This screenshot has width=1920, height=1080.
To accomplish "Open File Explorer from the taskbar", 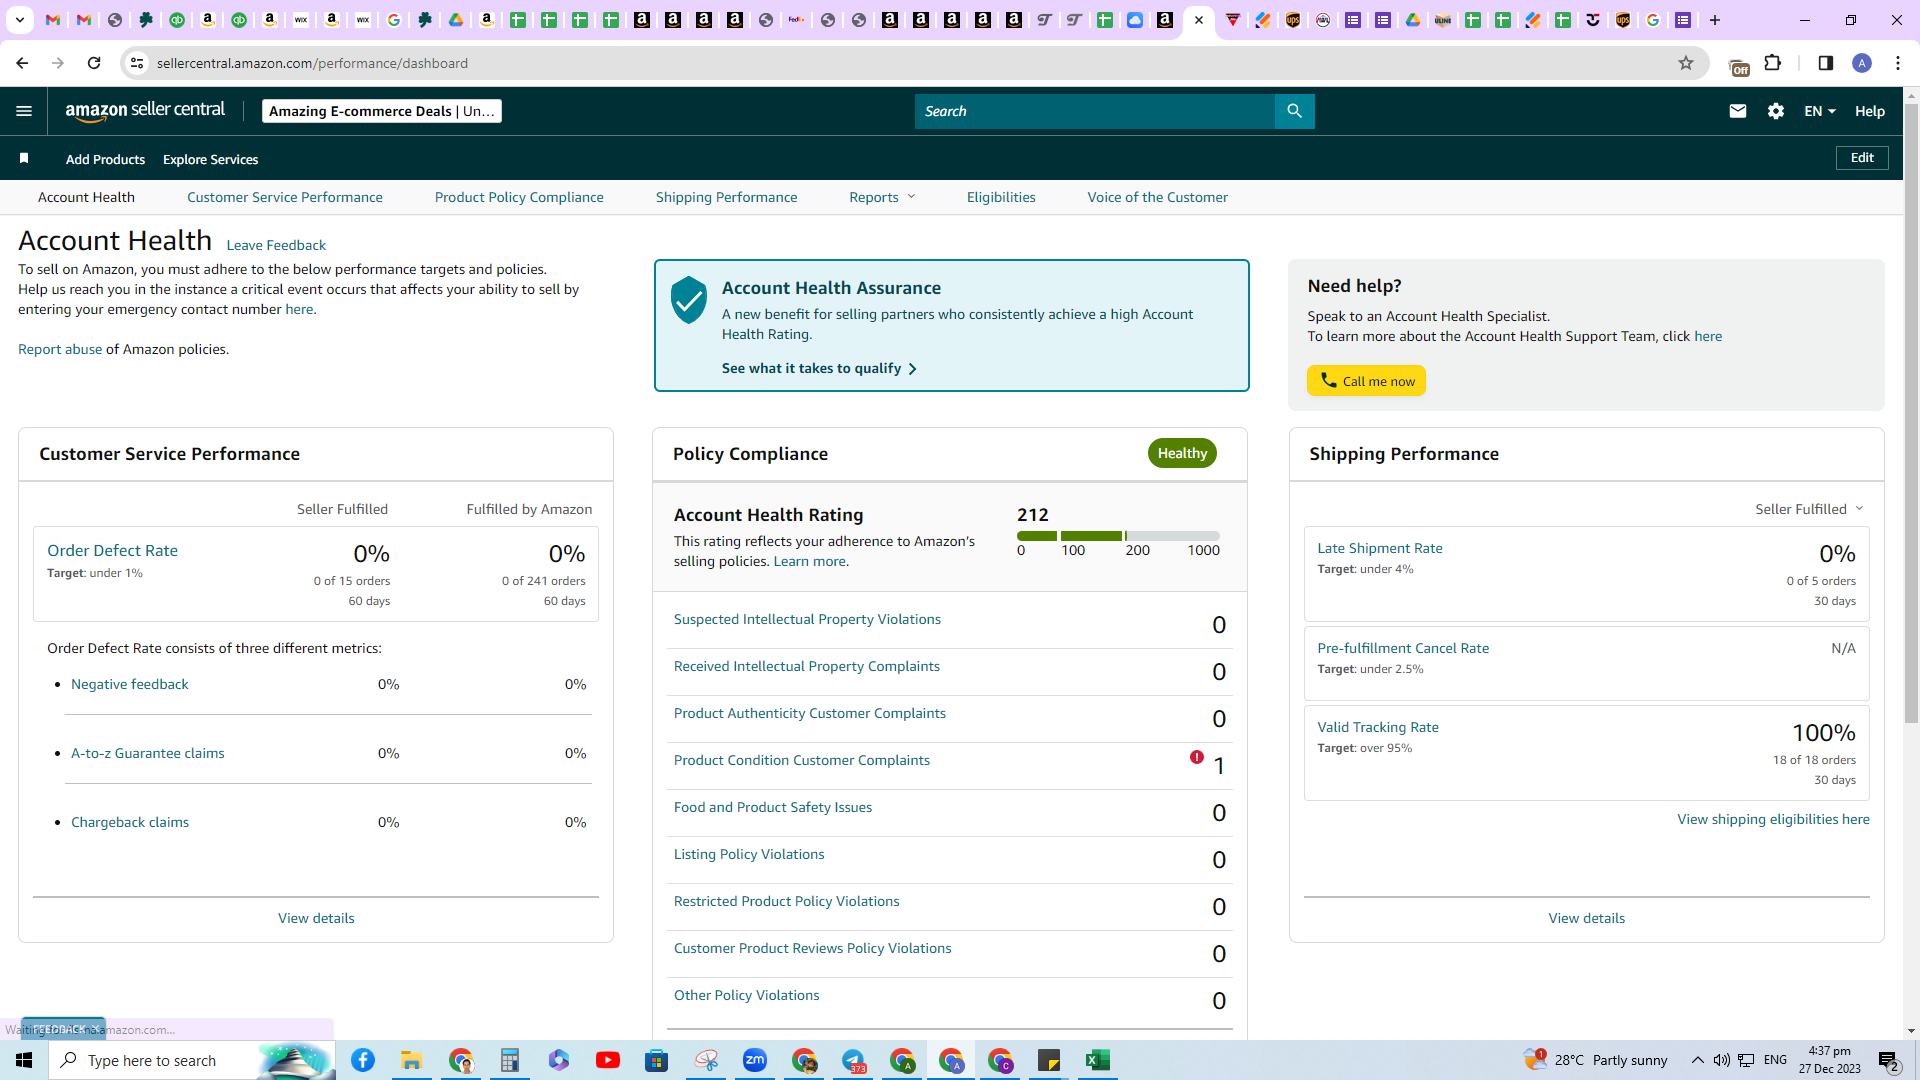I will pos(411,1060).
